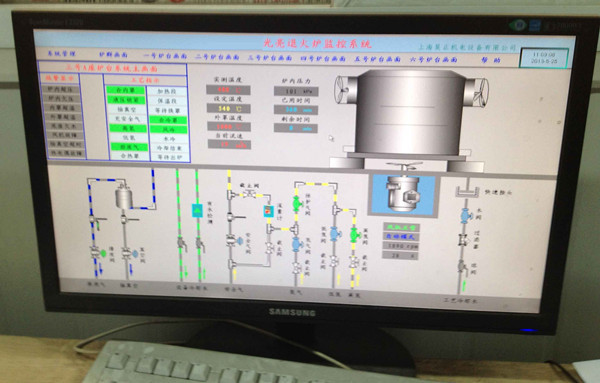
Task: Click the 设定温度 set temperature field
Action: (228, 109)
